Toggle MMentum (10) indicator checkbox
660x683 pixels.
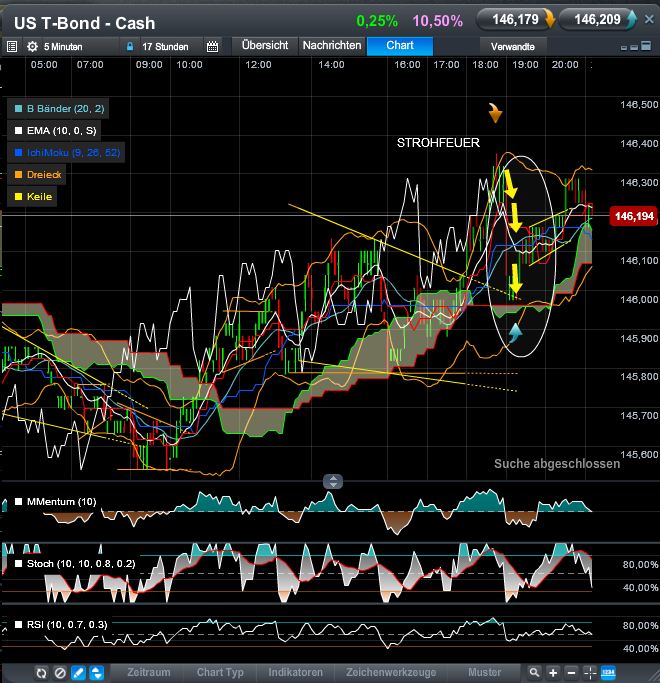(18, 502)
